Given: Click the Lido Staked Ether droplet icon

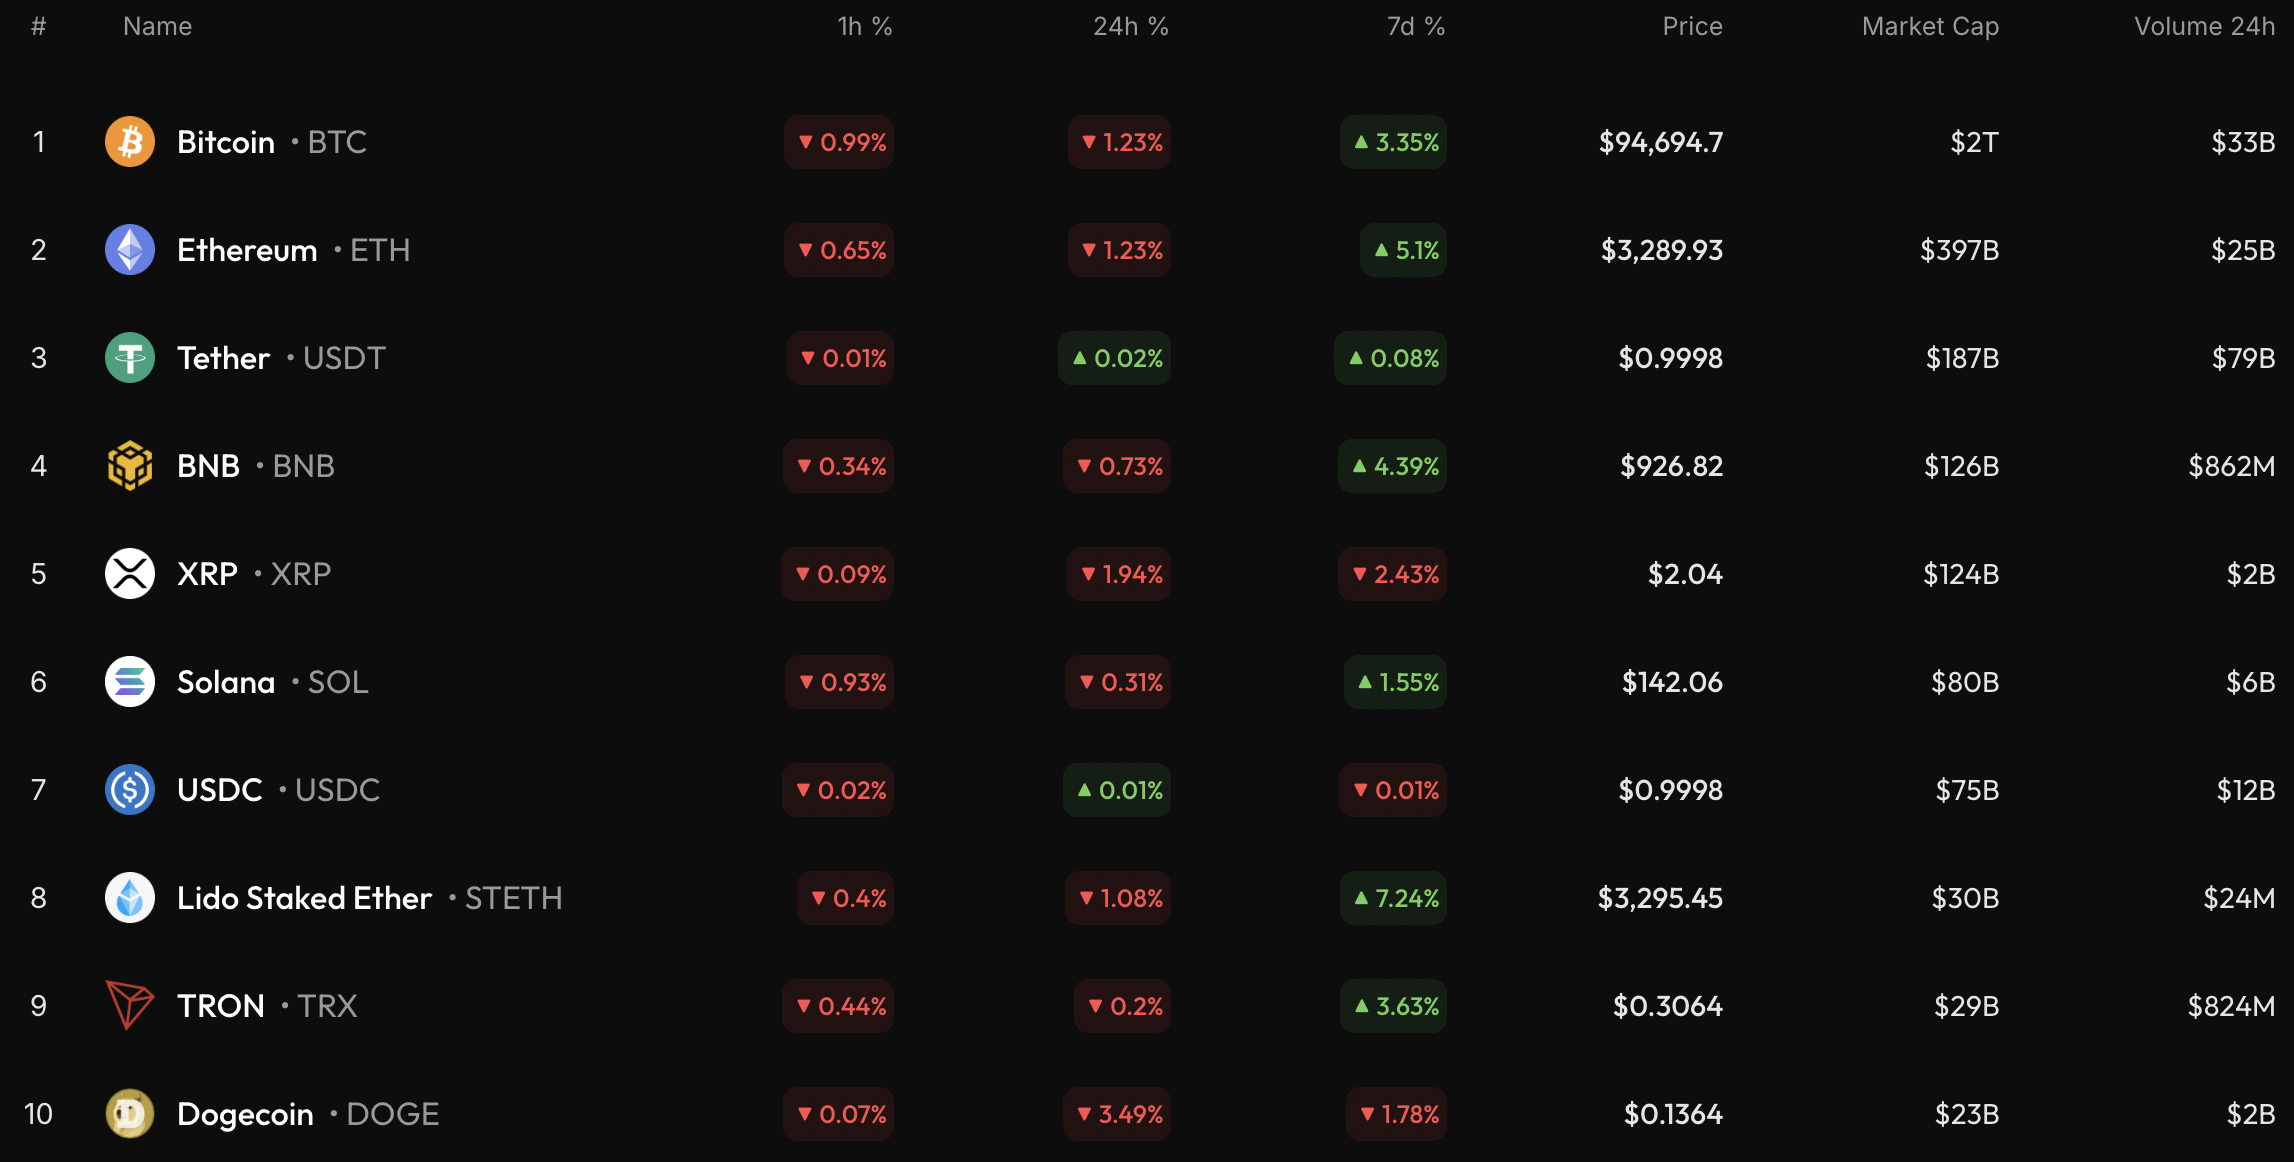Looking at the screenshot, I should 130,898.
